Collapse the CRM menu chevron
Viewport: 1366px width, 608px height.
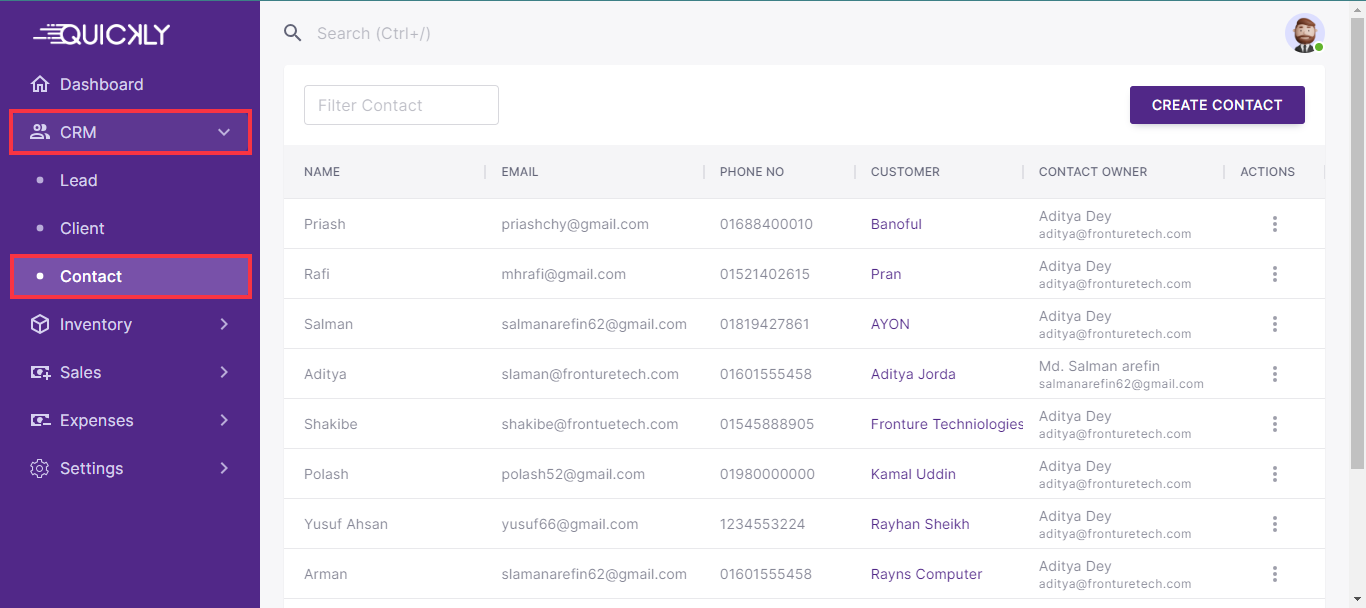click(224, 132)
